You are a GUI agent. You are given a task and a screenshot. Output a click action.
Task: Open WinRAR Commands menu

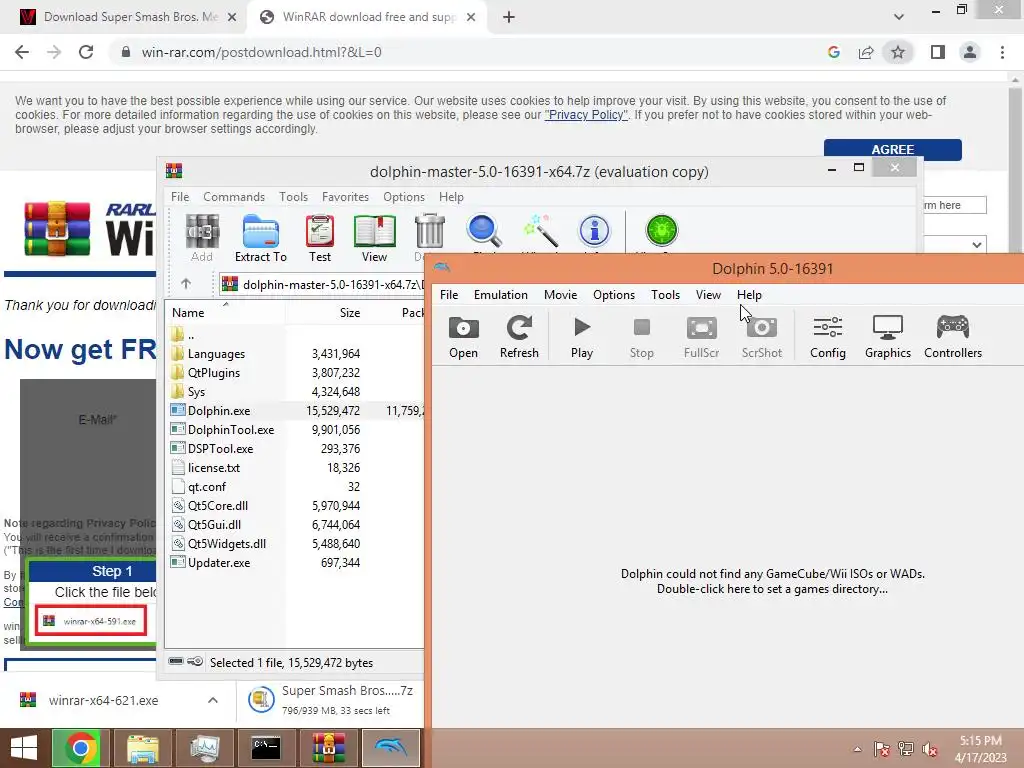pyautogui.click(x=234, y=197)
